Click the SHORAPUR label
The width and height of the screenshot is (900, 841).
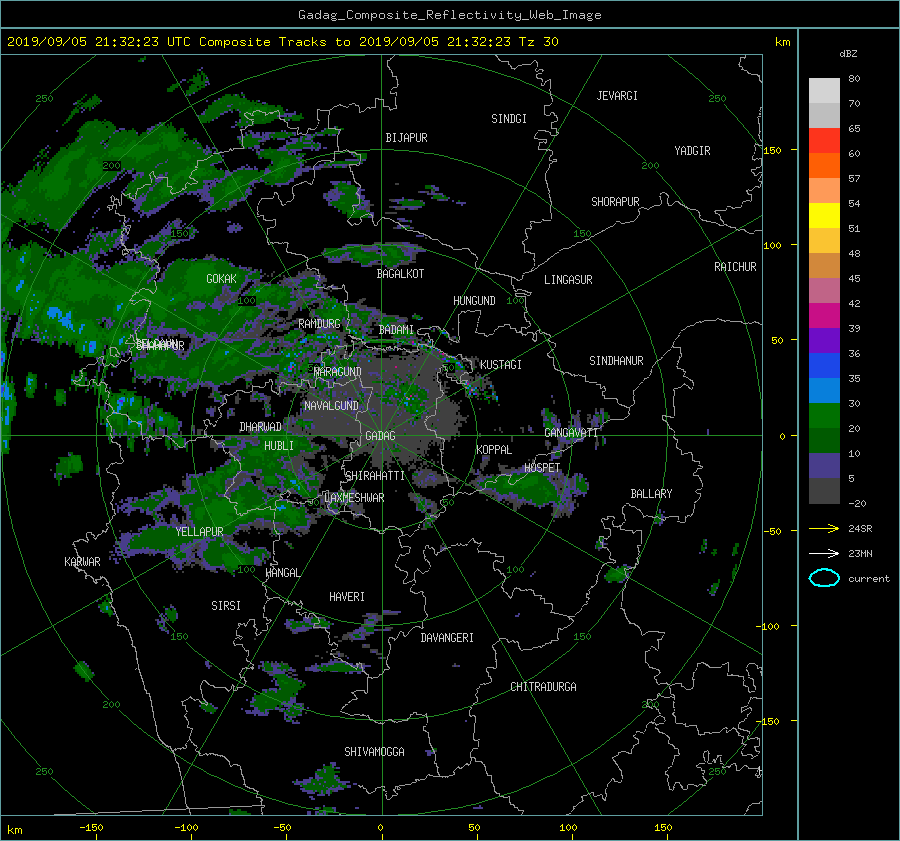[x=615, y=202]
